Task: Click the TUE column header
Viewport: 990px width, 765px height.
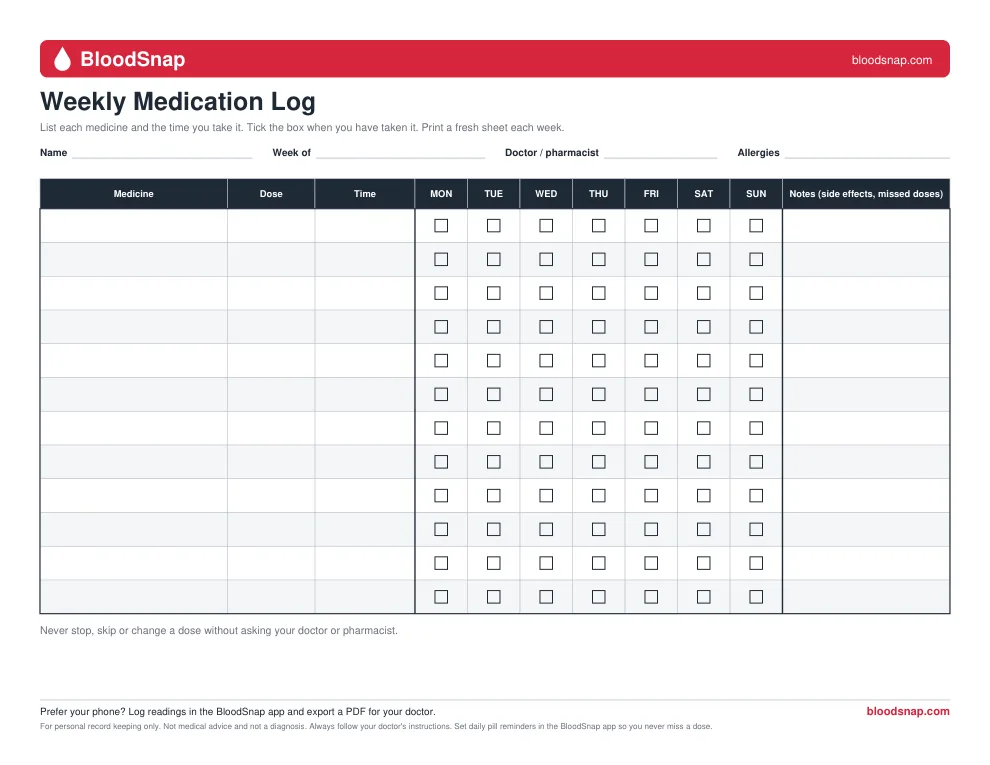Action: pos(494,194)
